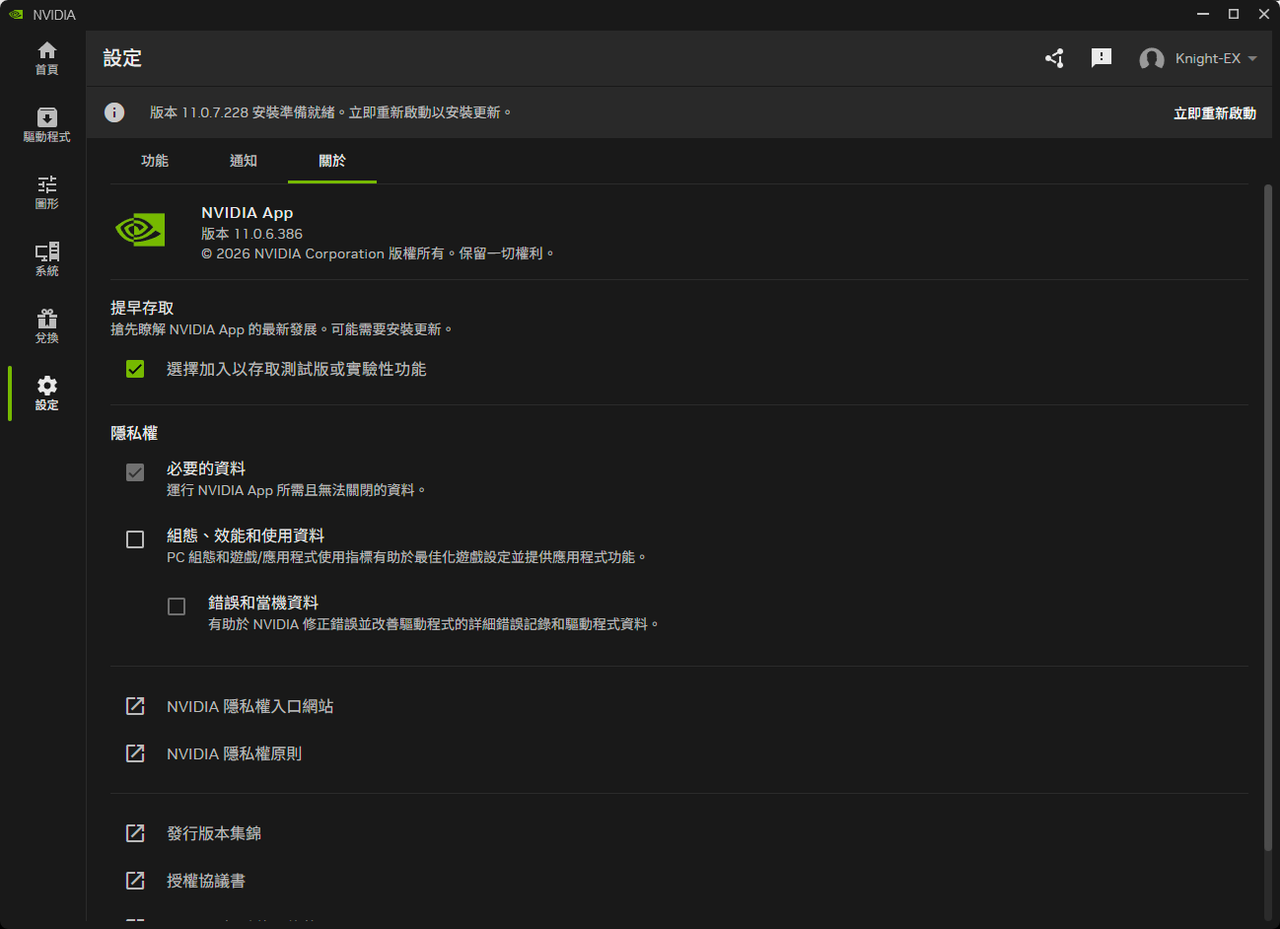This screenshot has width=1280, height=929.
Task: Click the share icon in the header
Action: [x=1054, y=58]
